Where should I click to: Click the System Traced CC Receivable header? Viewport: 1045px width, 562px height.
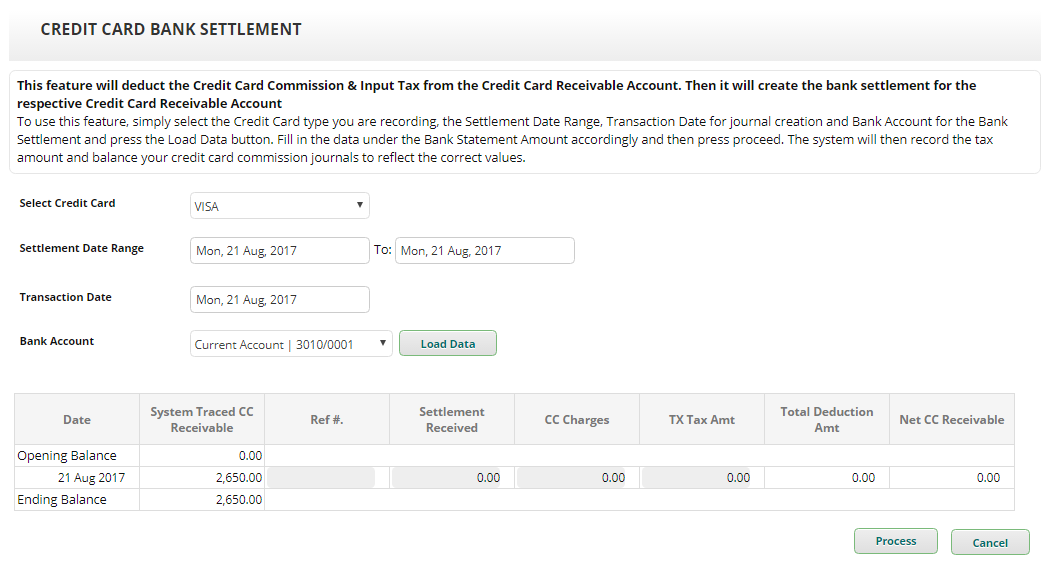202,420
